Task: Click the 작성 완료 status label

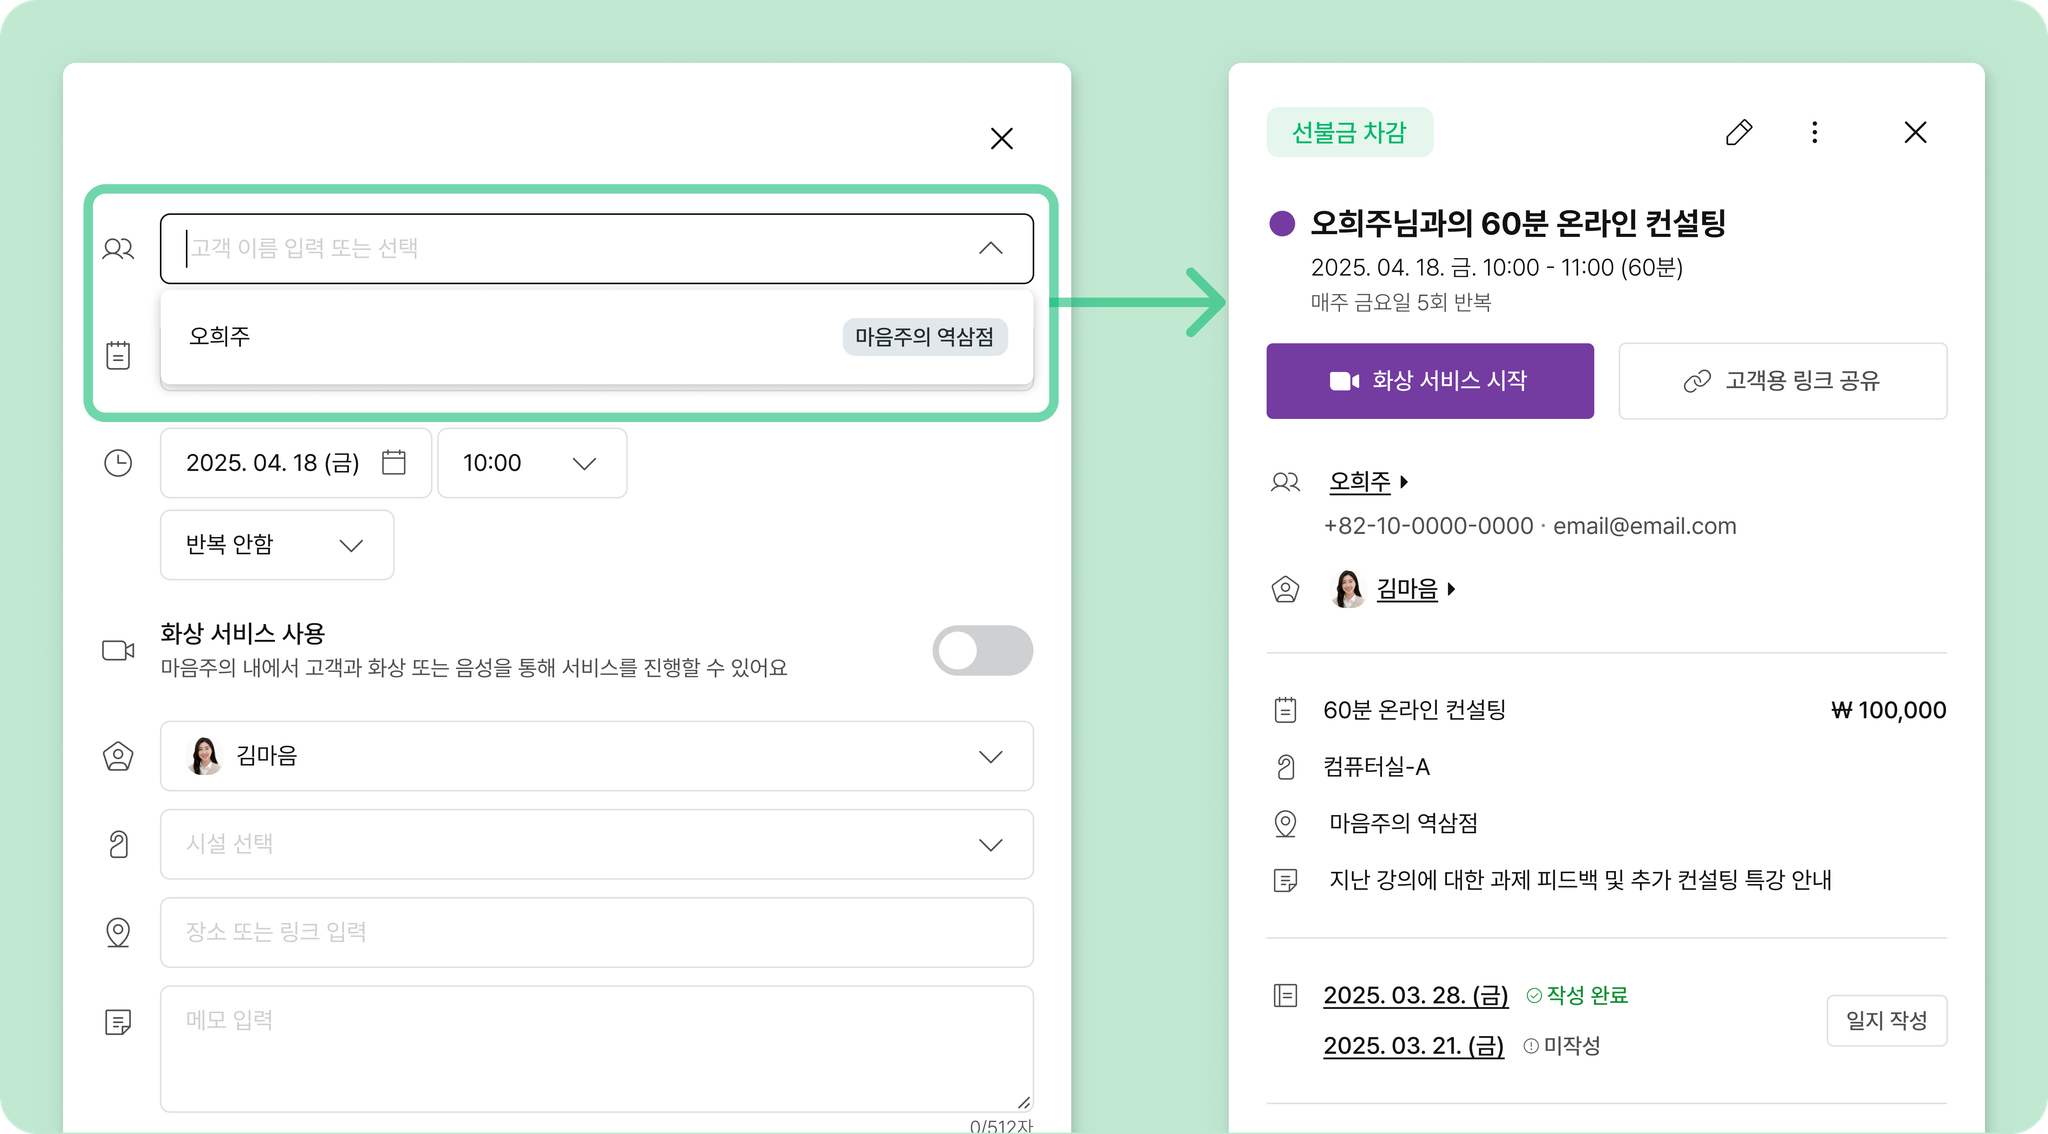Action: (x=1587, y=996)
